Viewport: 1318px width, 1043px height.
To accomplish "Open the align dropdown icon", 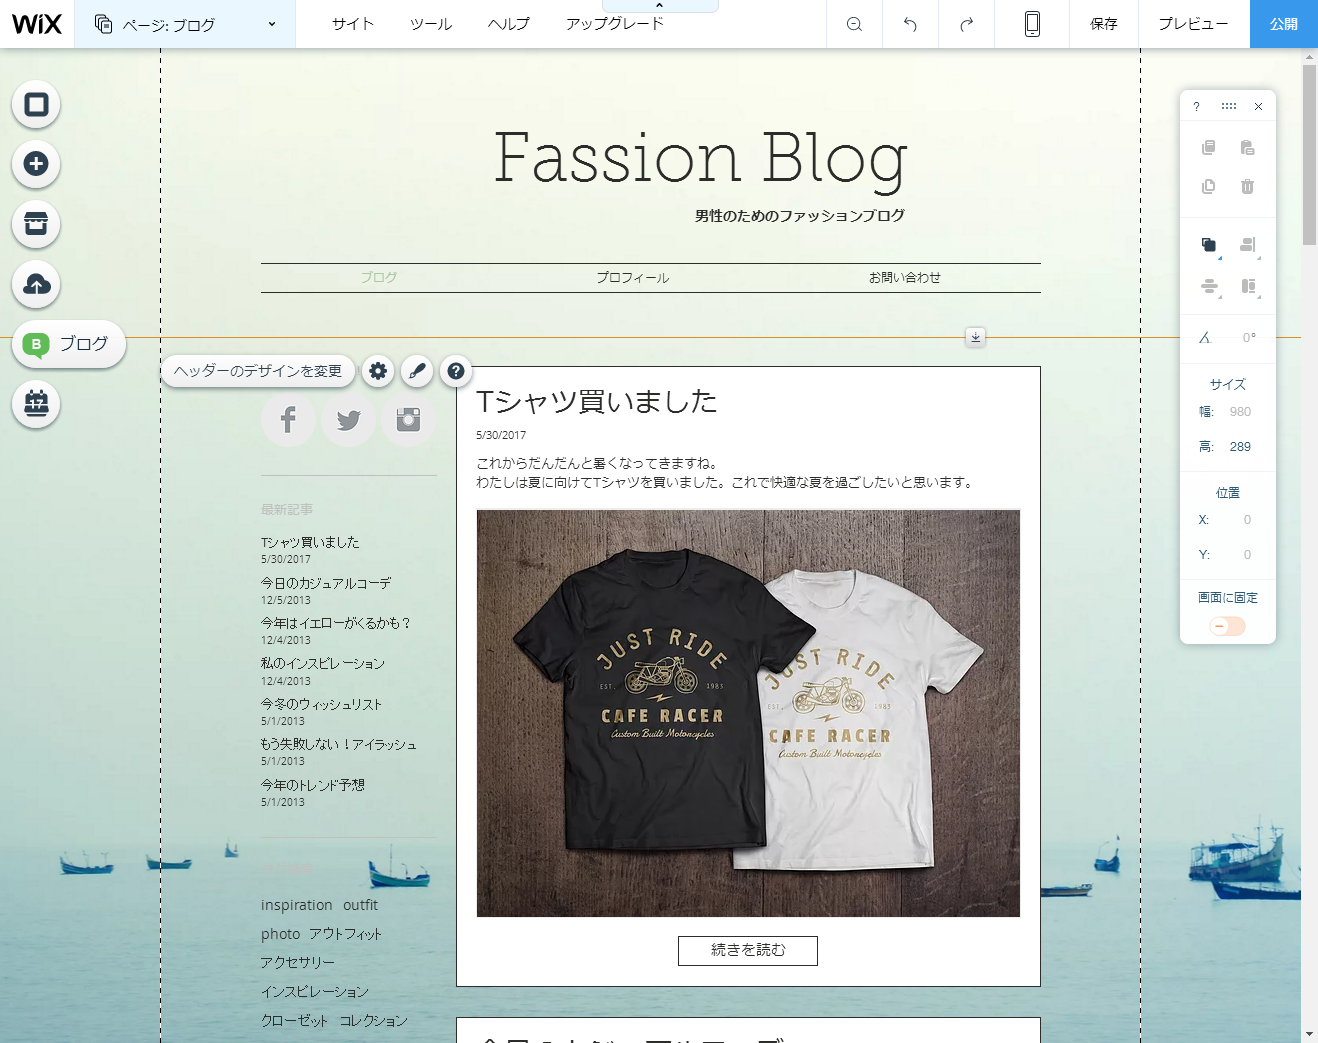I will (1248, 245).
